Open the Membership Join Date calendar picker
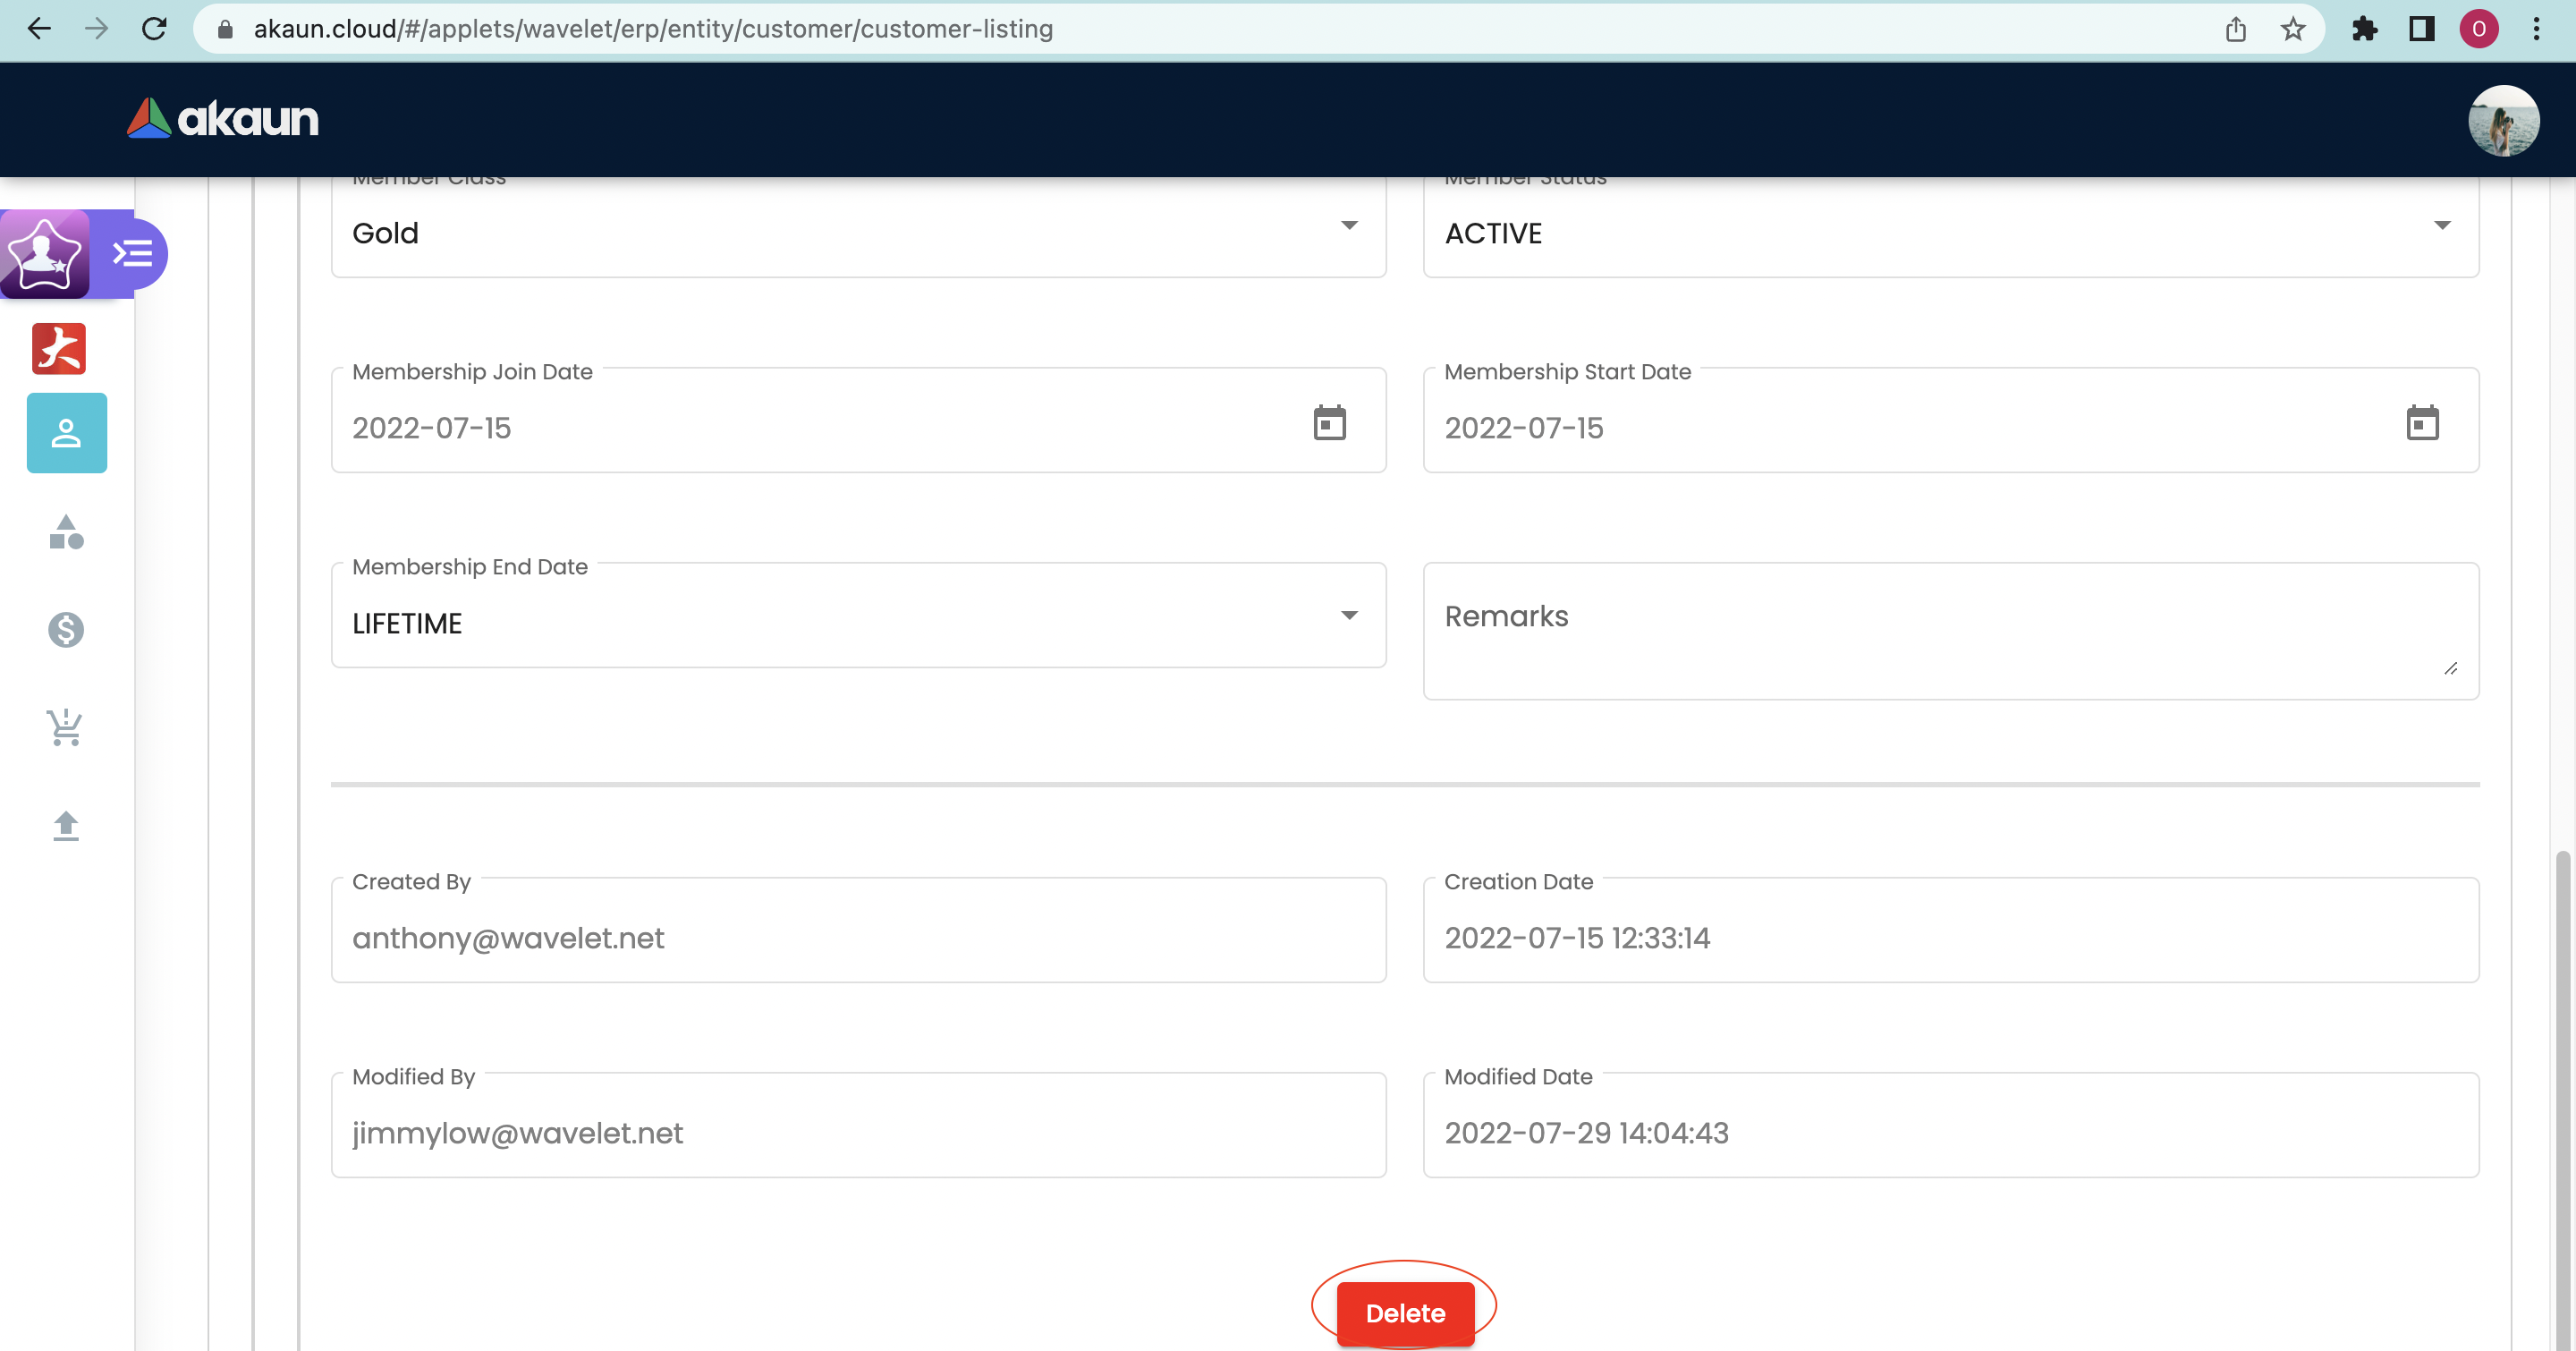Screen dimensions: 2576x1351 coord(1329,423)
